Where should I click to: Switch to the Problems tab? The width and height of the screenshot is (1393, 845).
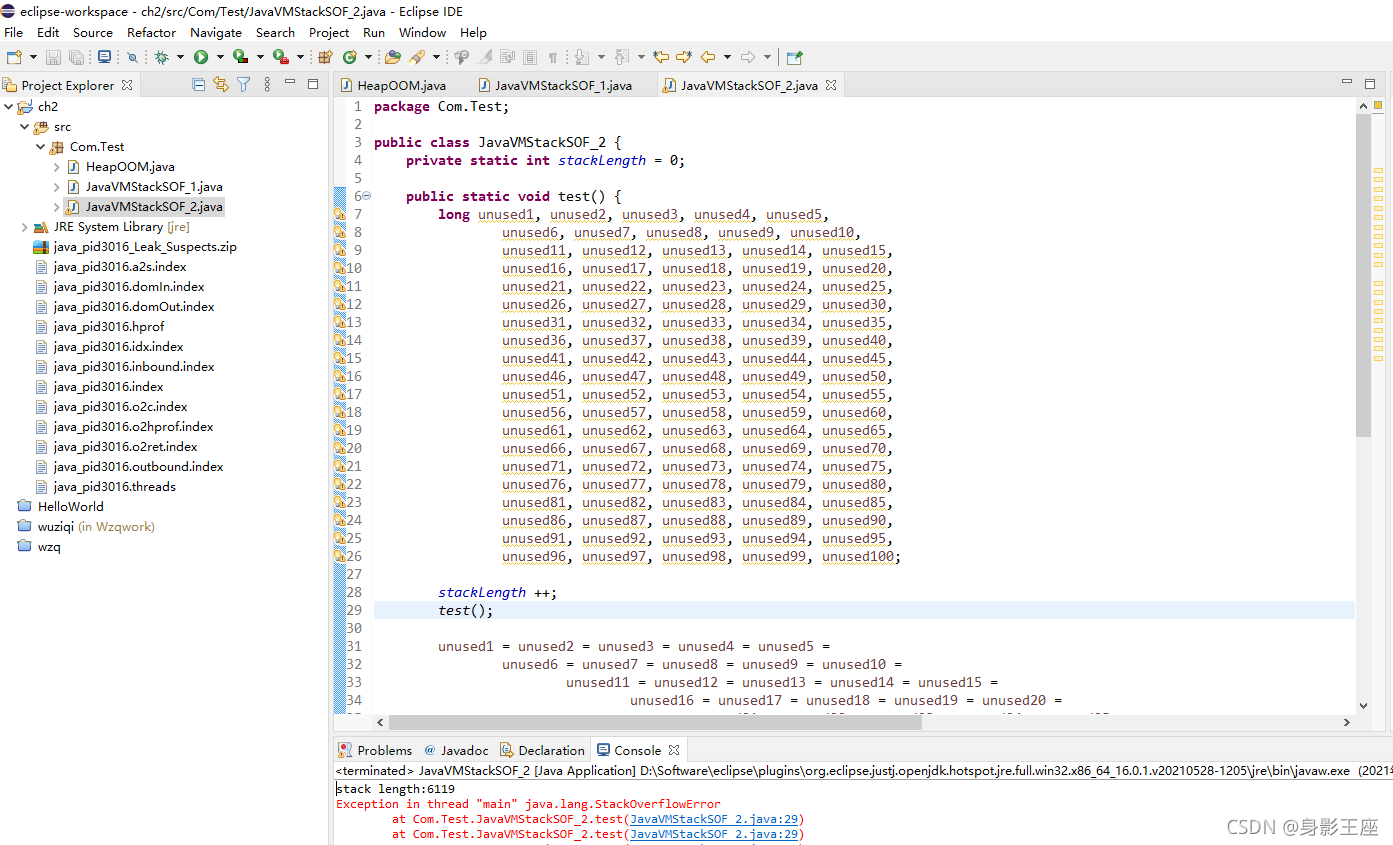click(375, 750)
